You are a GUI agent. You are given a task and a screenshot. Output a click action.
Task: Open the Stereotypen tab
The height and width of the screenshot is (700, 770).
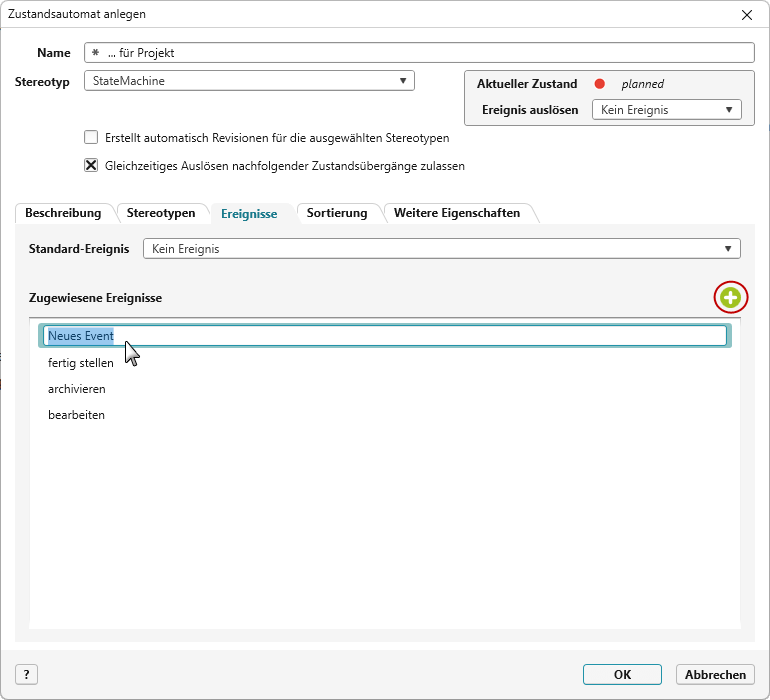[x=161, y=213]
